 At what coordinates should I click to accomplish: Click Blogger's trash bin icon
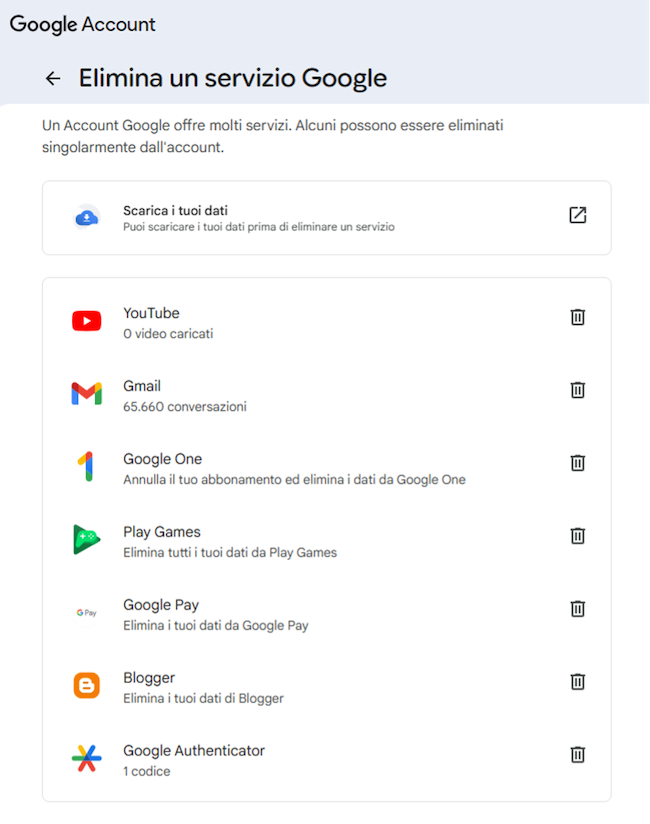pyautogui.click(x=577, y=682)
